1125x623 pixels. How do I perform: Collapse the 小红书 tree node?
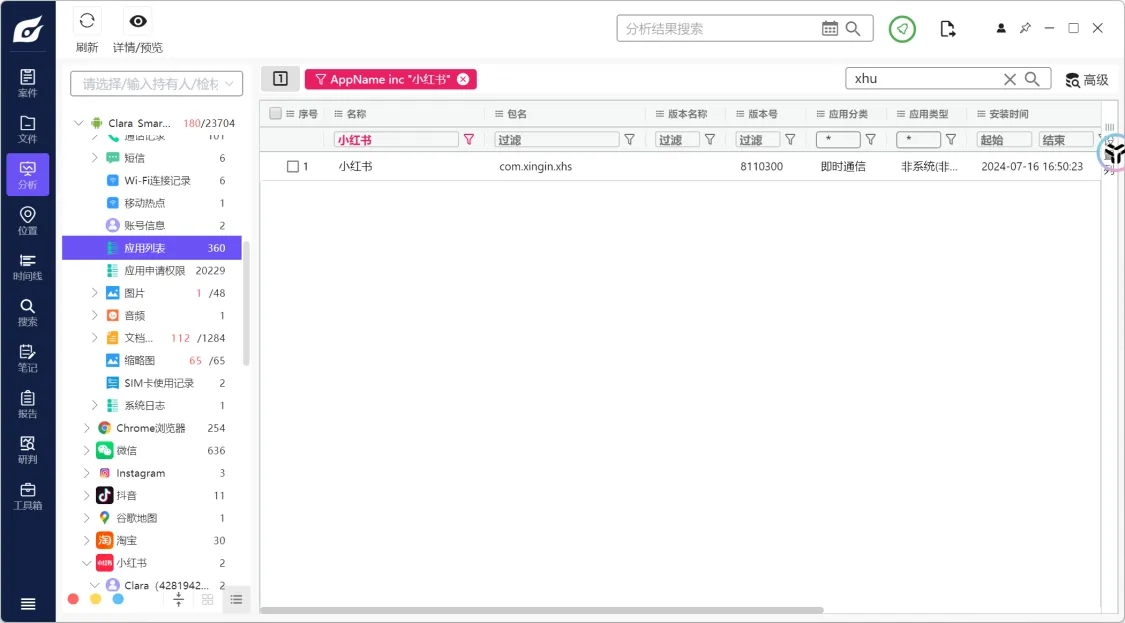87,563
